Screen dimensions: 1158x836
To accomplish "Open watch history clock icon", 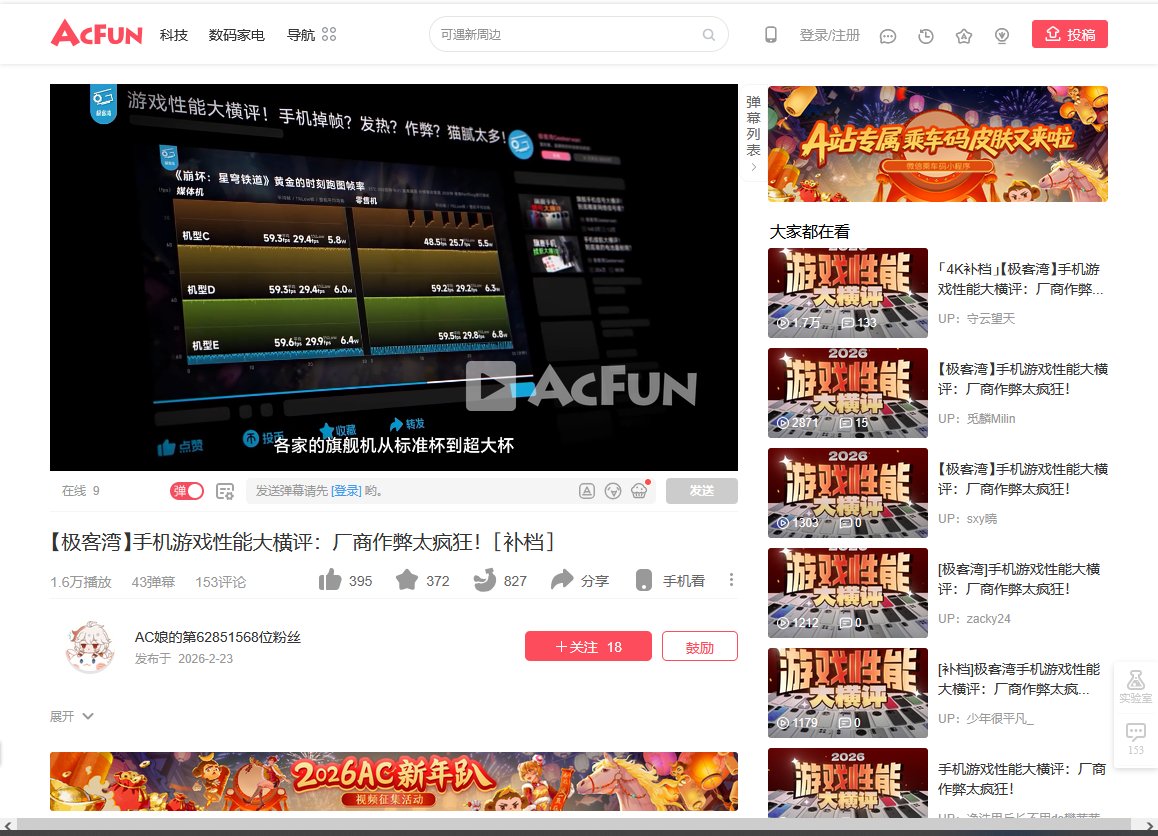I will click(x=925, y=35).
